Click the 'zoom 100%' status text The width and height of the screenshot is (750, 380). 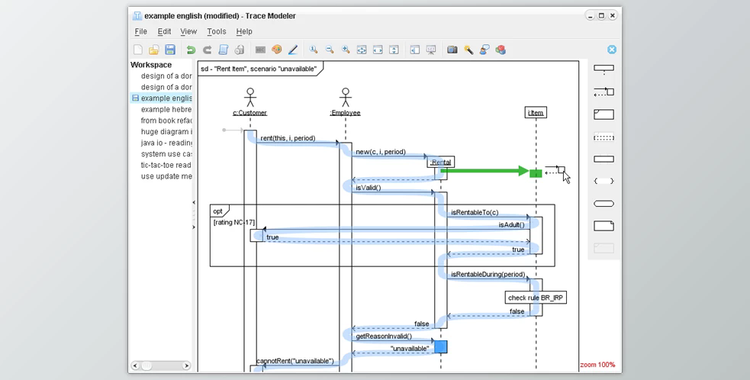[598, 365]
